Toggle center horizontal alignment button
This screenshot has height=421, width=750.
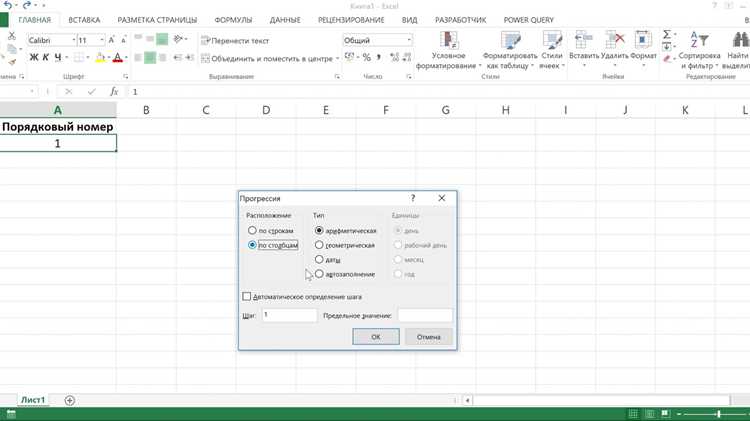[150, 58]
